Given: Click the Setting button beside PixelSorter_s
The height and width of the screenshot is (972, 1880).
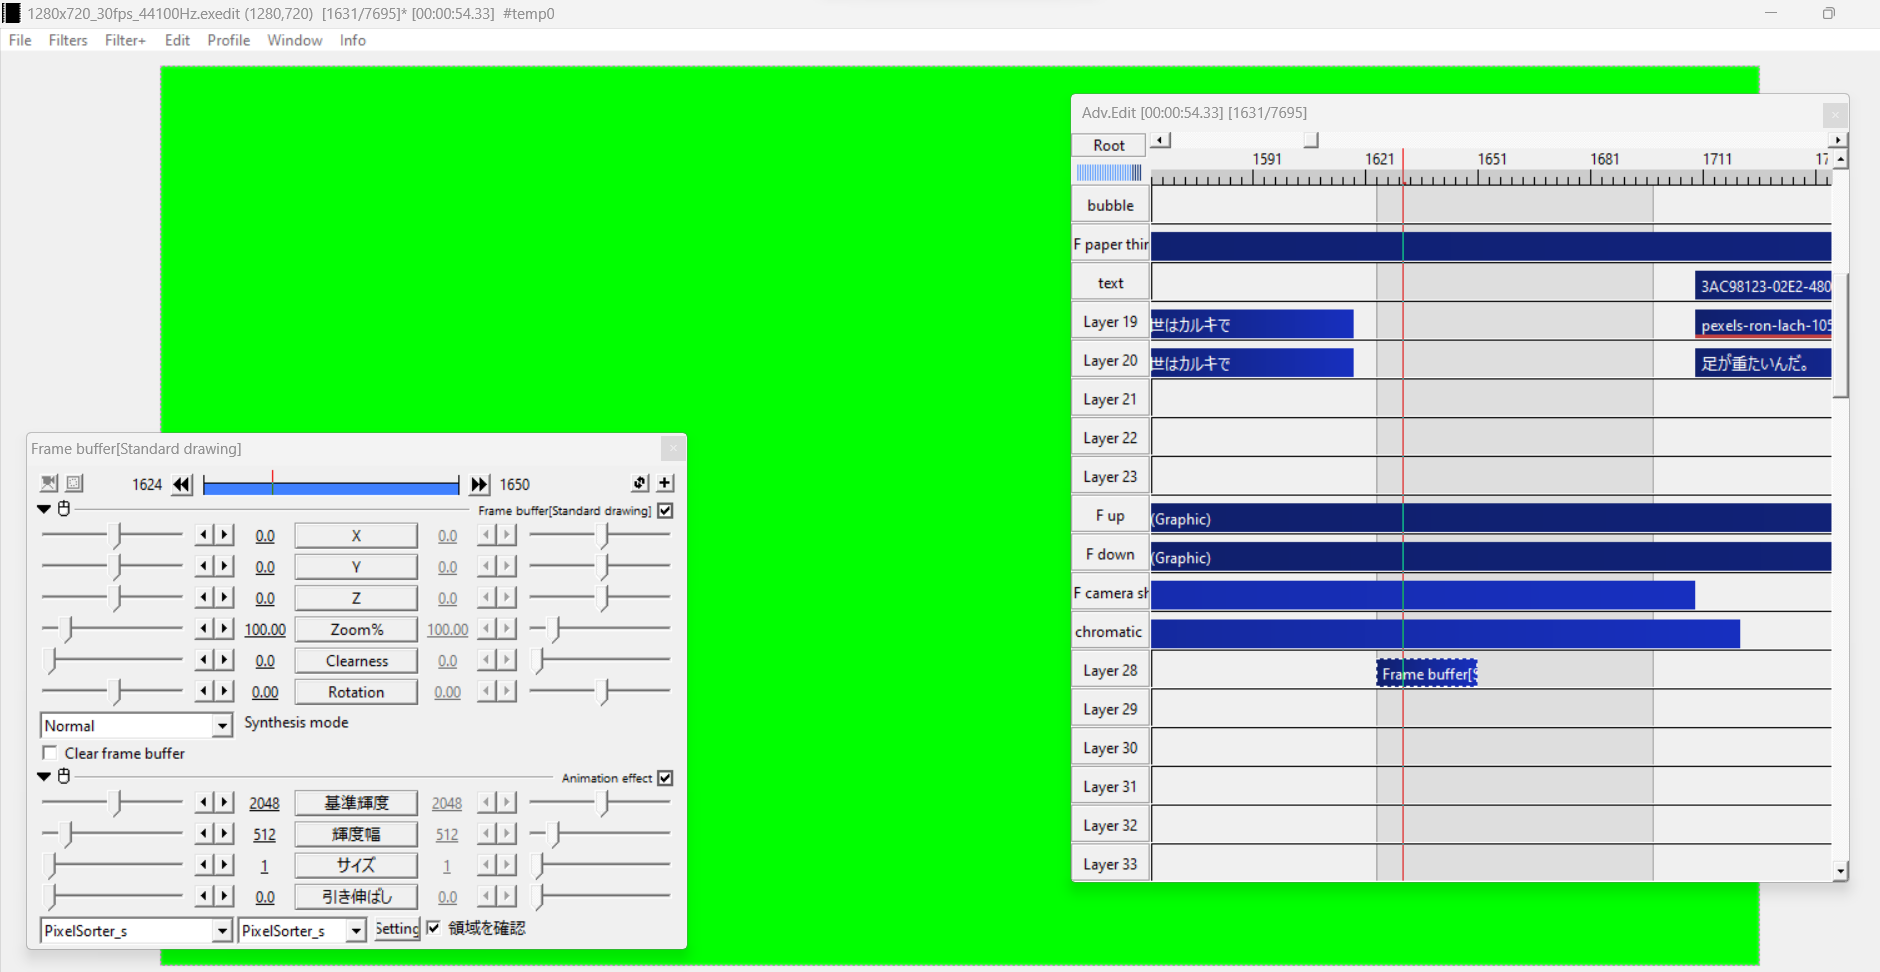Looking at the screenshot, I should (397, 929).
